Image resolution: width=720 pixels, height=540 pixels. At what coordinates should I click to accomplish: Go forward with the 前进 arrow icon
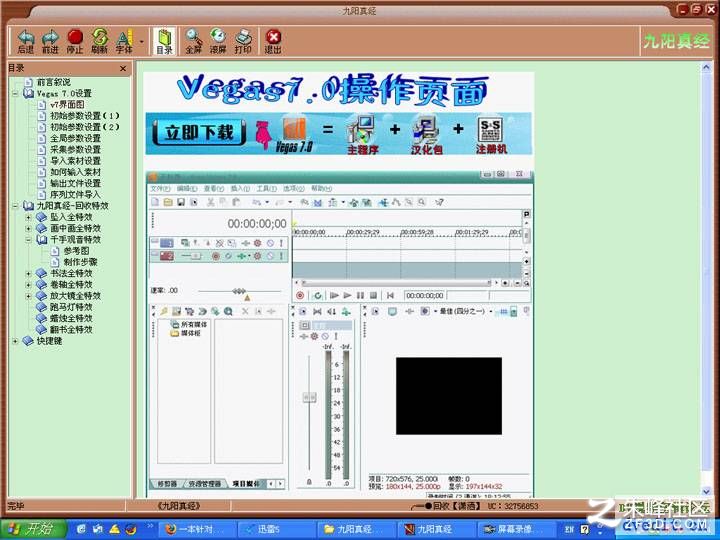click(x=50, y=40)
